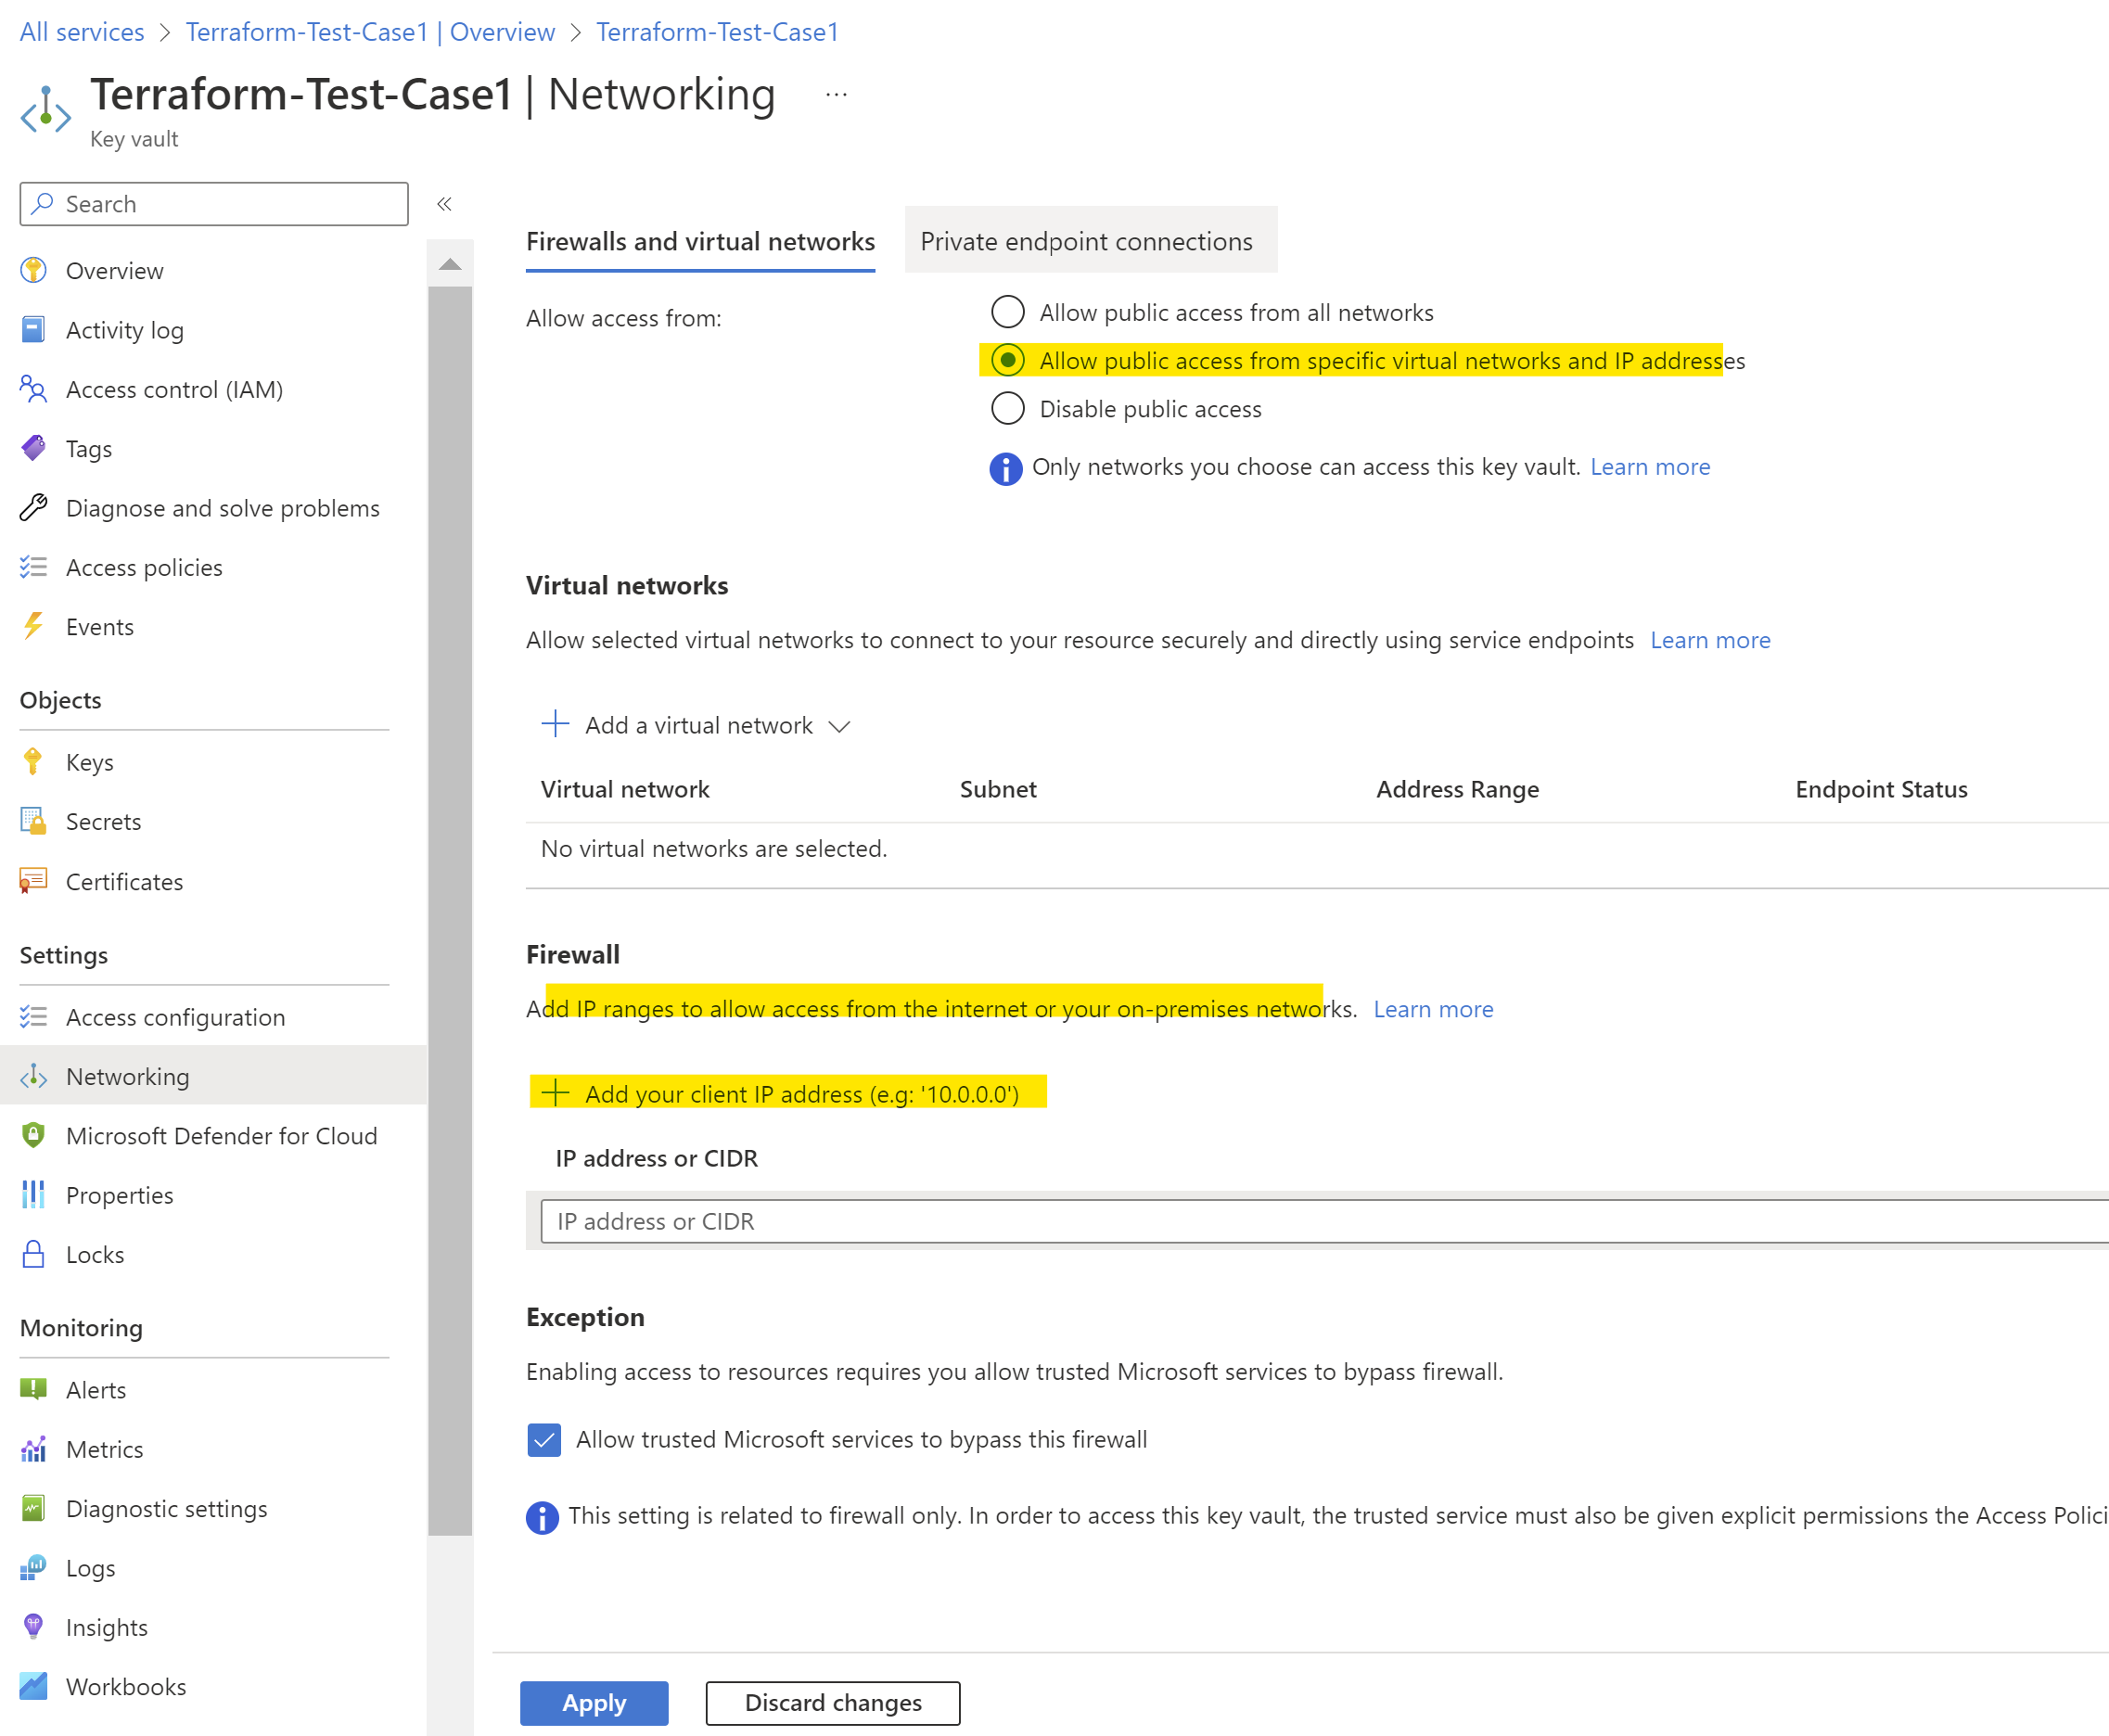Select the Firewalls and virtual networks tab
This screenshot has height=1736, width=2109.
(x=700, y=241)
